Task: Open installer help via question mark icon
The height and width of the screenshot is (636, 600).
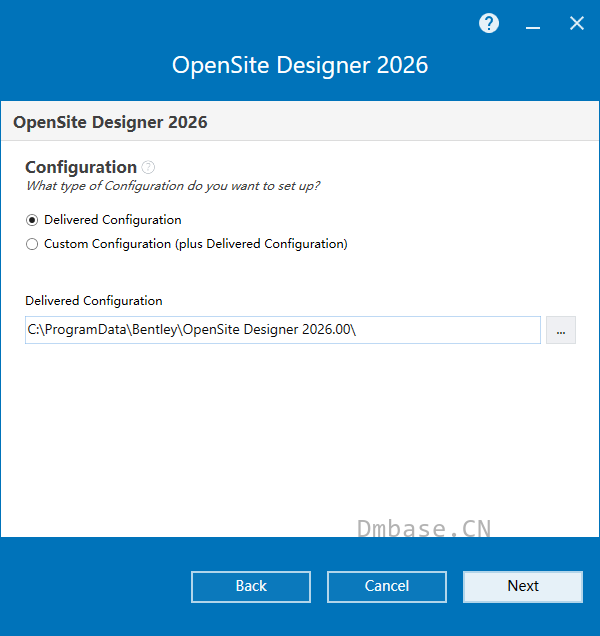Action: [x=489, y=23]
